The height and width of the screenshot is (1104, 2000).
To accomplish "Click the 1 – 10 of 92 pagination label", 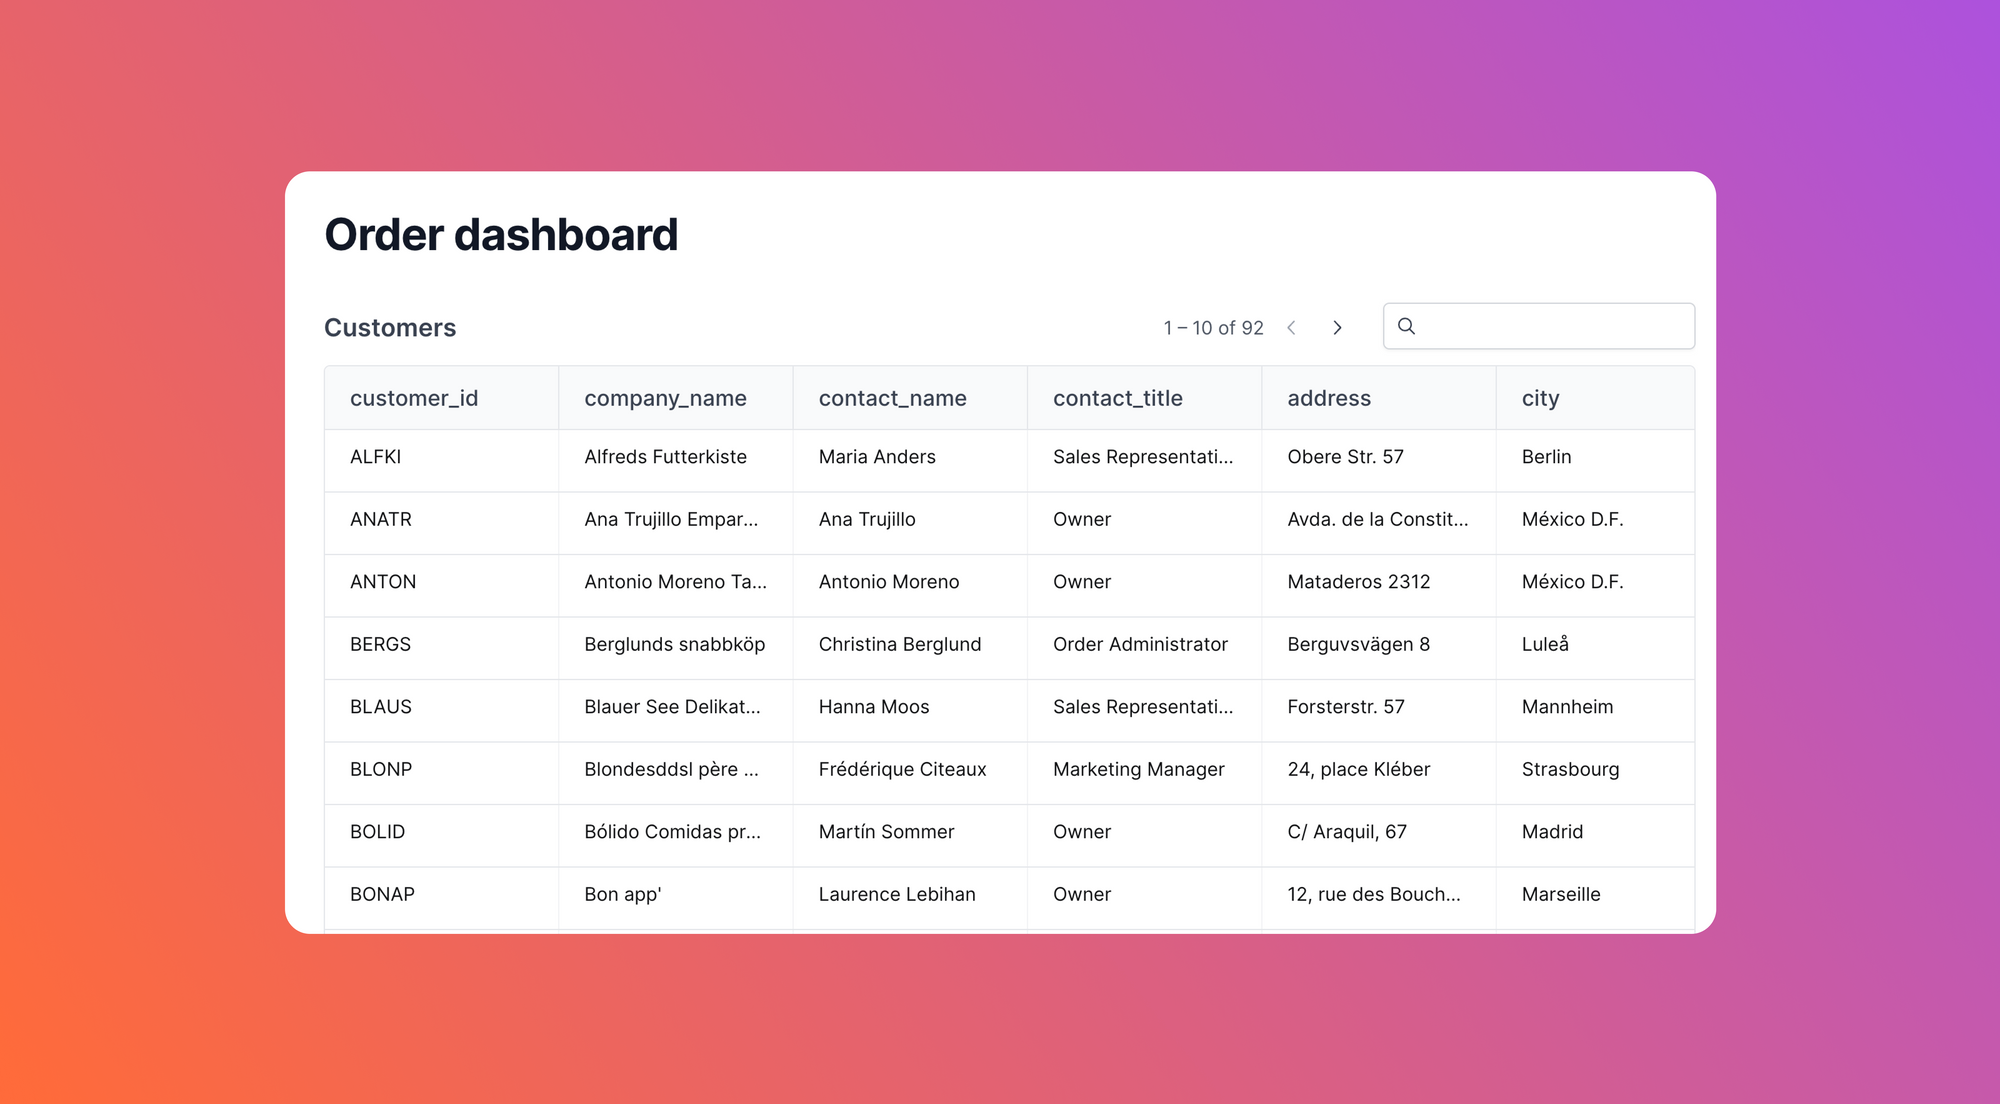I will click(1213, 328).
